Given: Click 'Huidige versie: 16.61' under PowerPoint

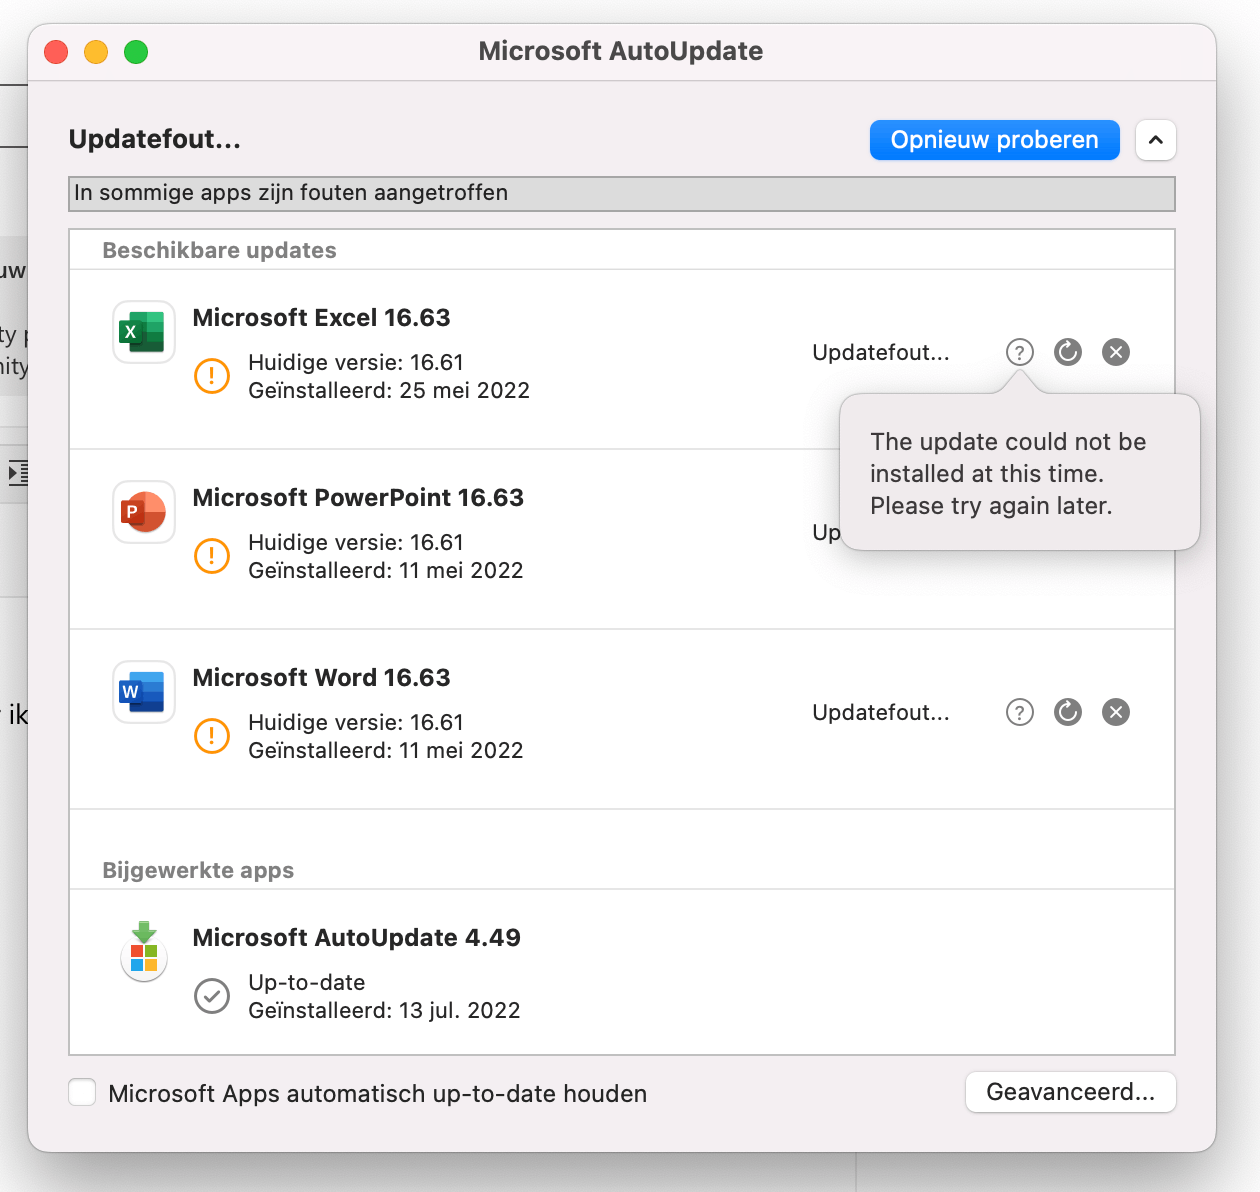Looking at the screenshot, I should [x=356, y=542].
